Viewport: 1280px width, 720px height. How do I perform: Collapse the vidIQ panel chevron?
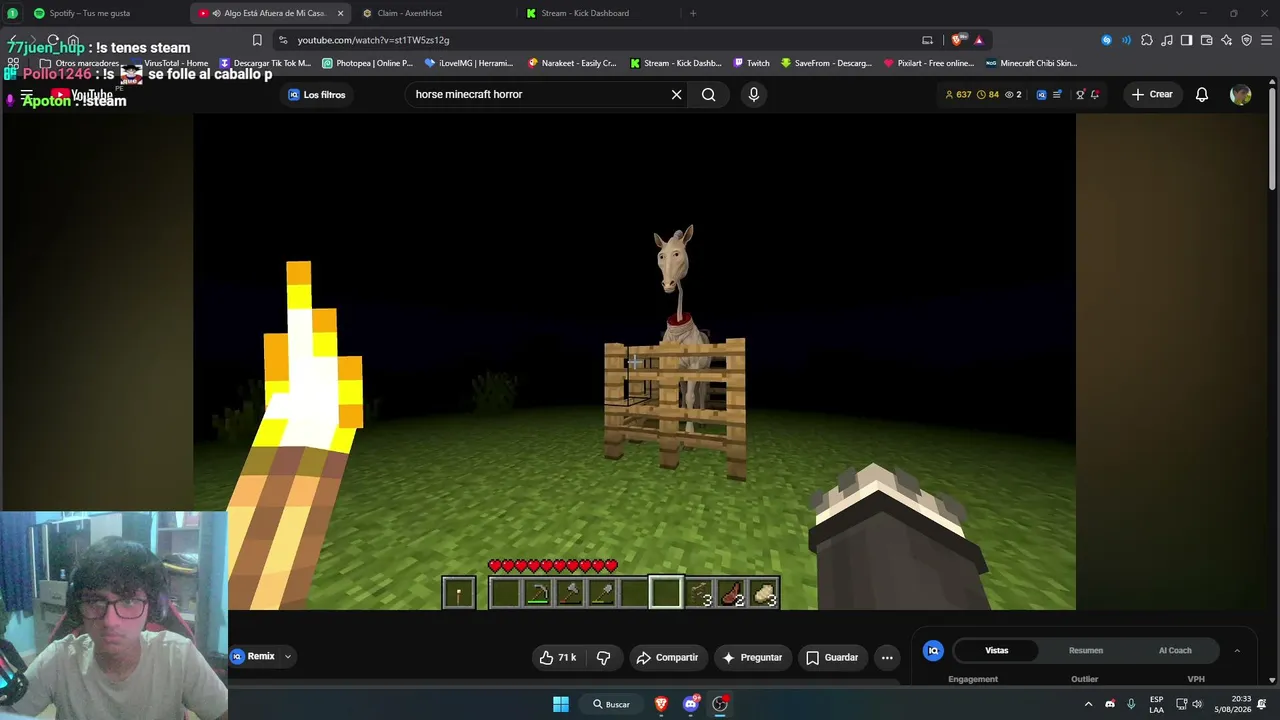coord(1237,651)
